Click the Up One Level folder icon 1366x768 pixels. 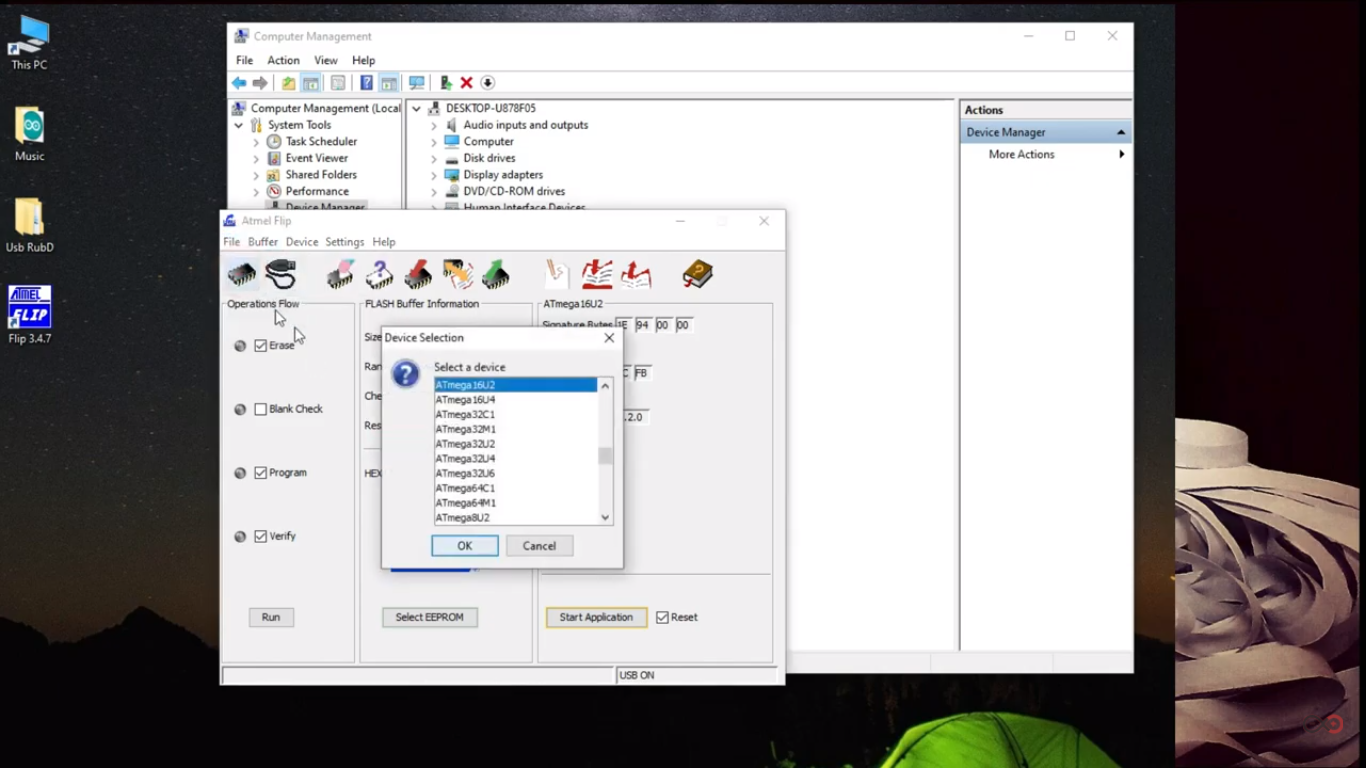click(288, 83)
